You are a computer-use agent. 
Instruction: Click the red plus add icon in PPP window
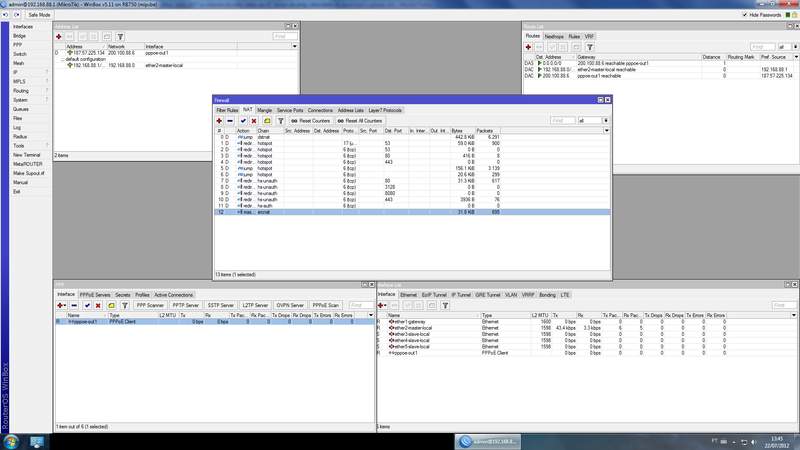point(61,305)
